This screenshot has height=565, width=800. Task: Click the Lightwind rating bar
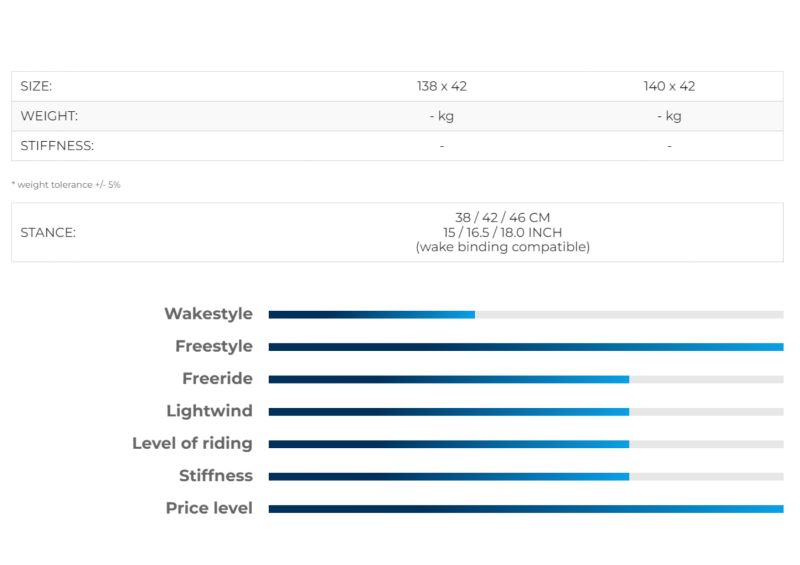click(x=526, y=412)
